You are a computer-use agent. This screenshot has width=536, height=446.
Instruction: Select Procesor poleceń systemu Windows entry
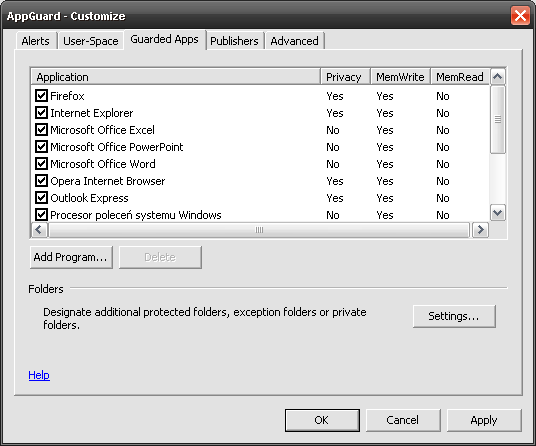136,215
